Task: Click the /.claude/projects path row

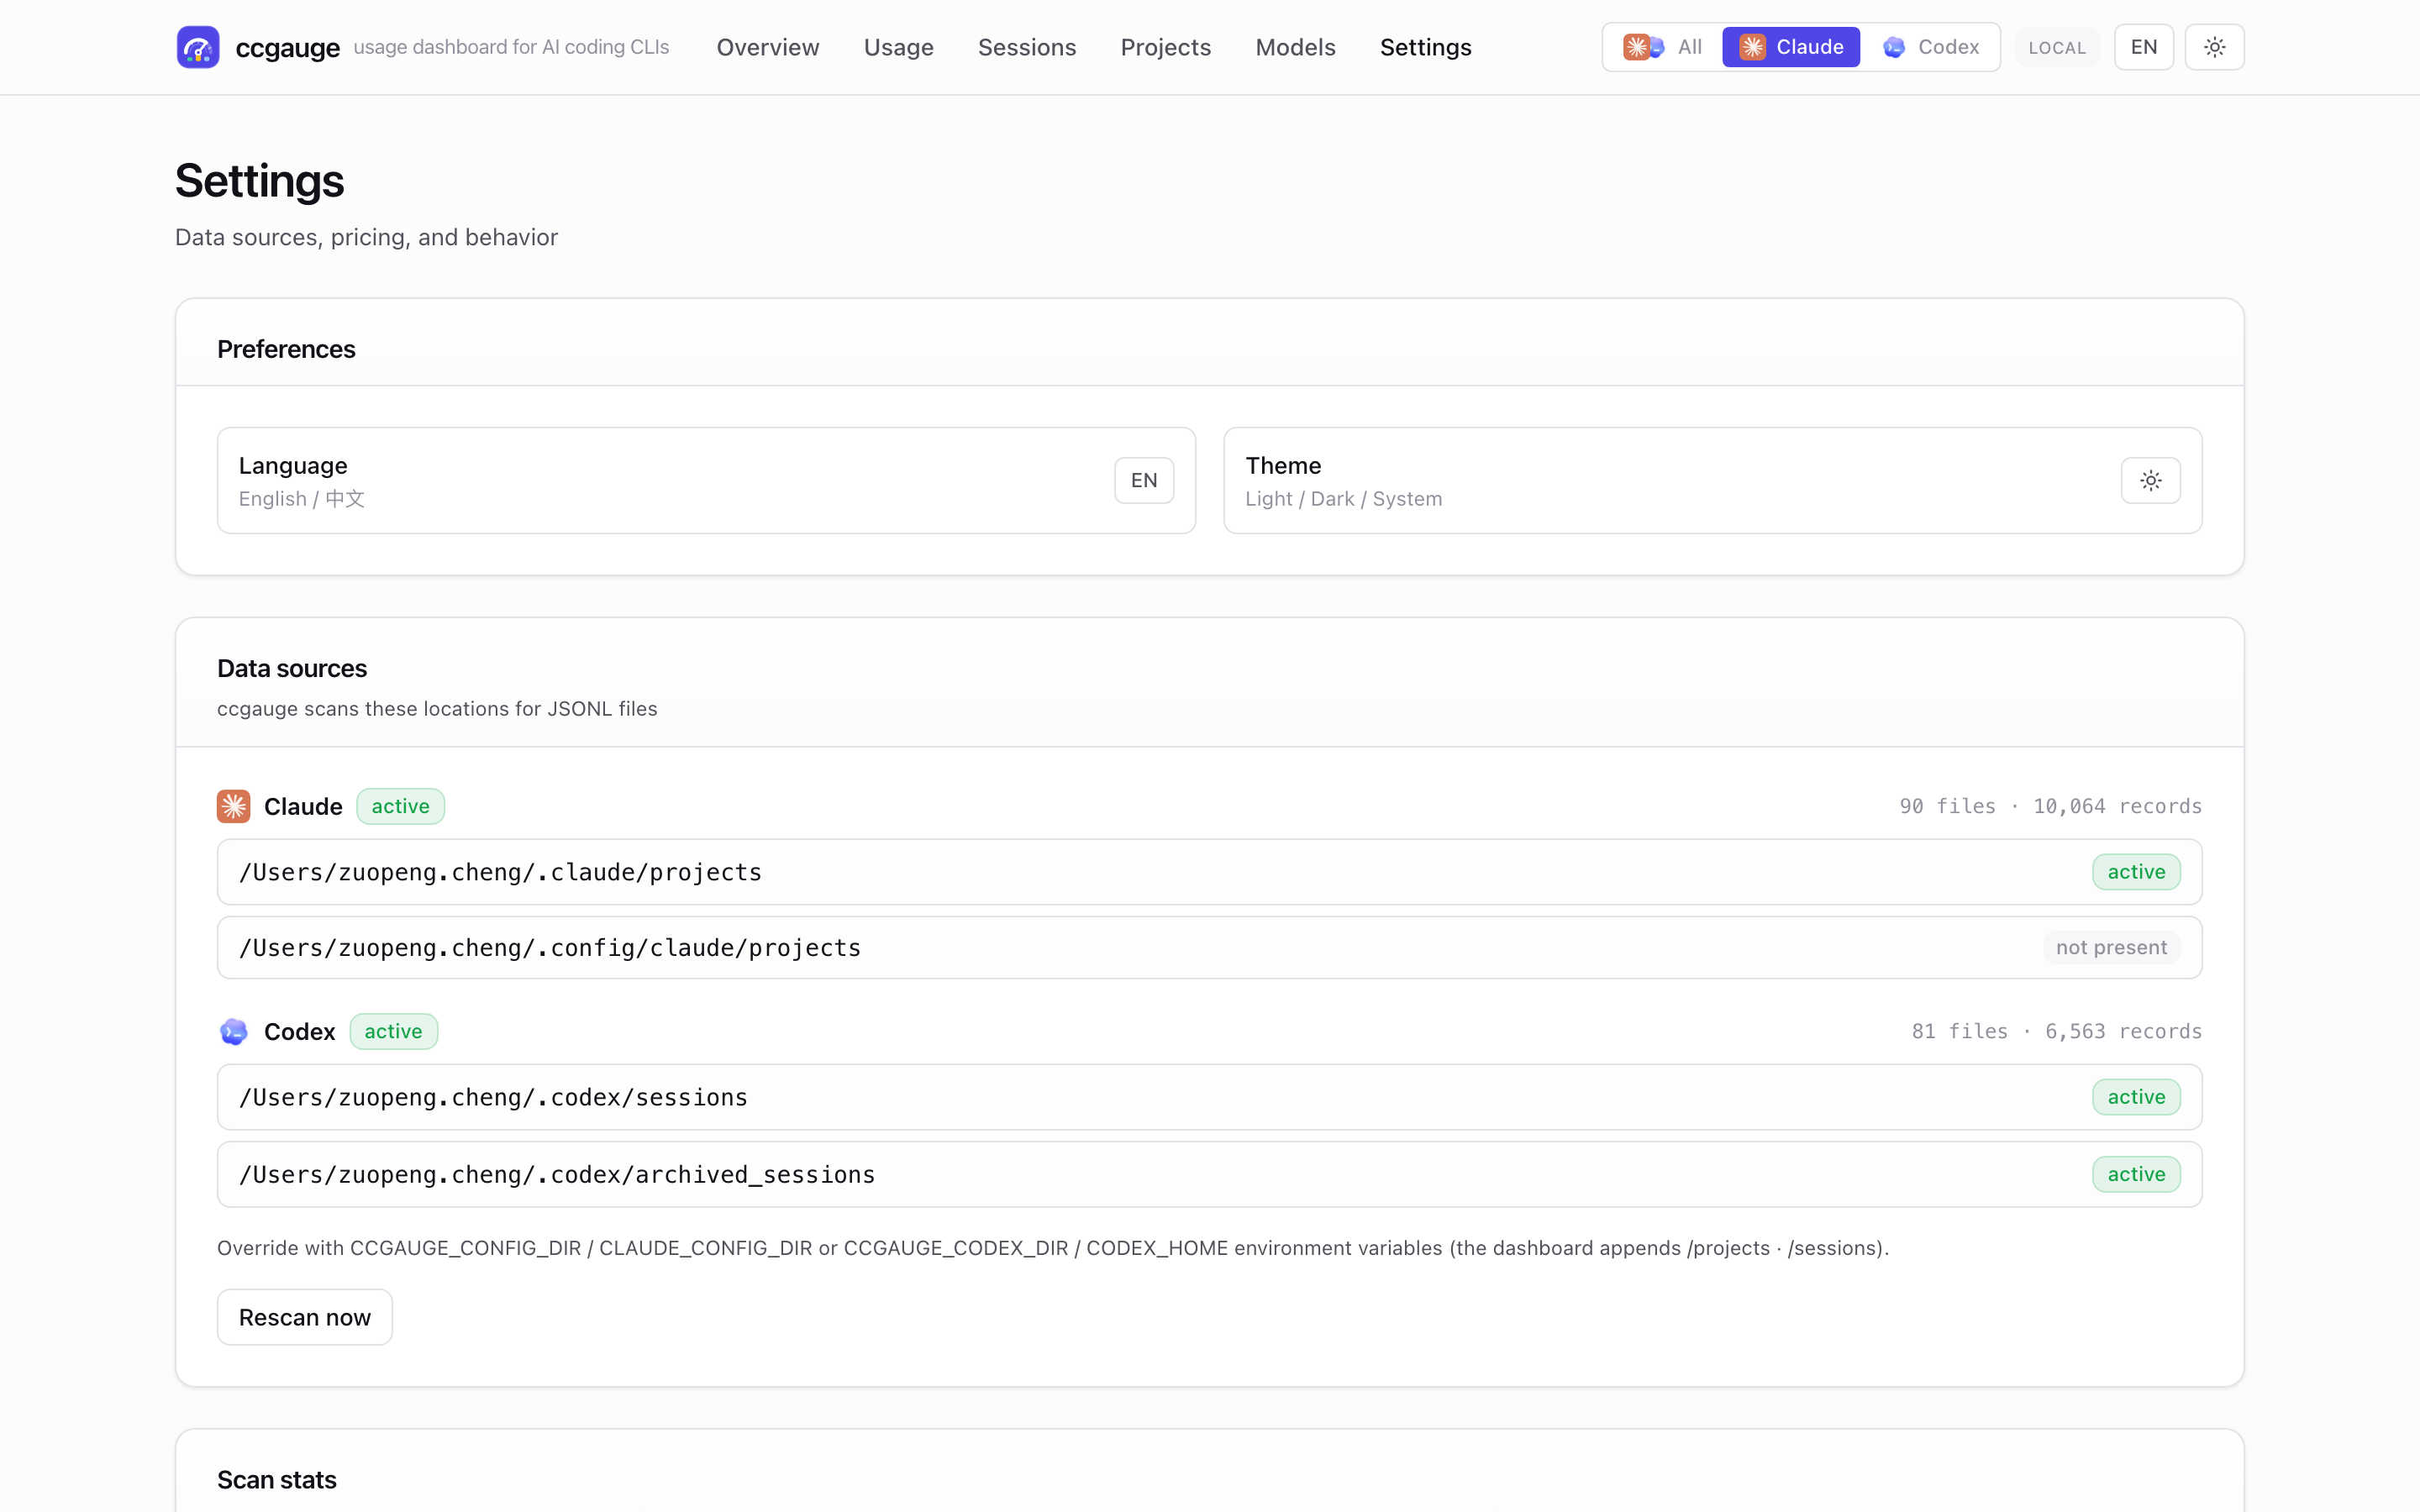Action: tap(1209, 872)
